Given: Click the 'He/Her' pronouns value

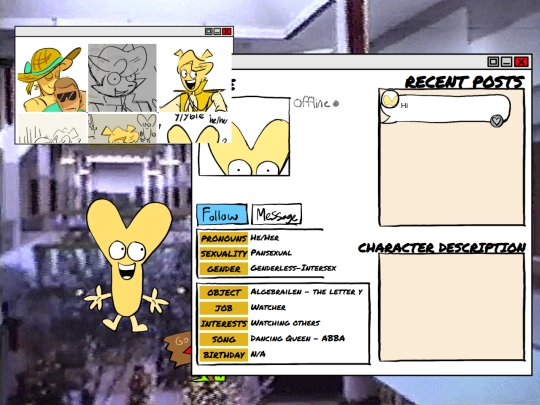Looking at the screenshot, I should (264, 238).
